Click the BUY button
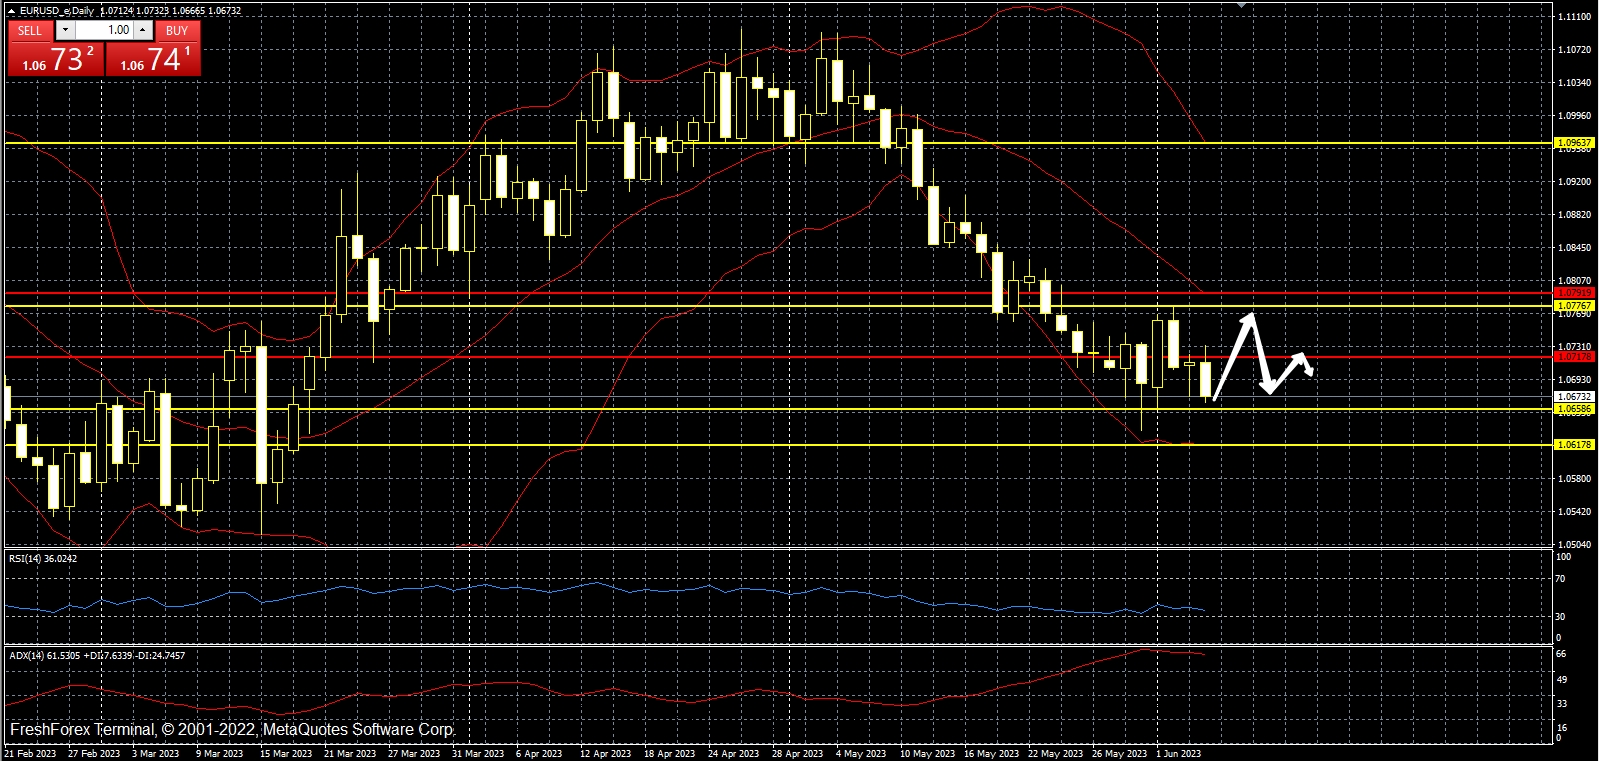The width and height of the screenshot is (1599, 761). pyautogui.click(x=177, y=30)
